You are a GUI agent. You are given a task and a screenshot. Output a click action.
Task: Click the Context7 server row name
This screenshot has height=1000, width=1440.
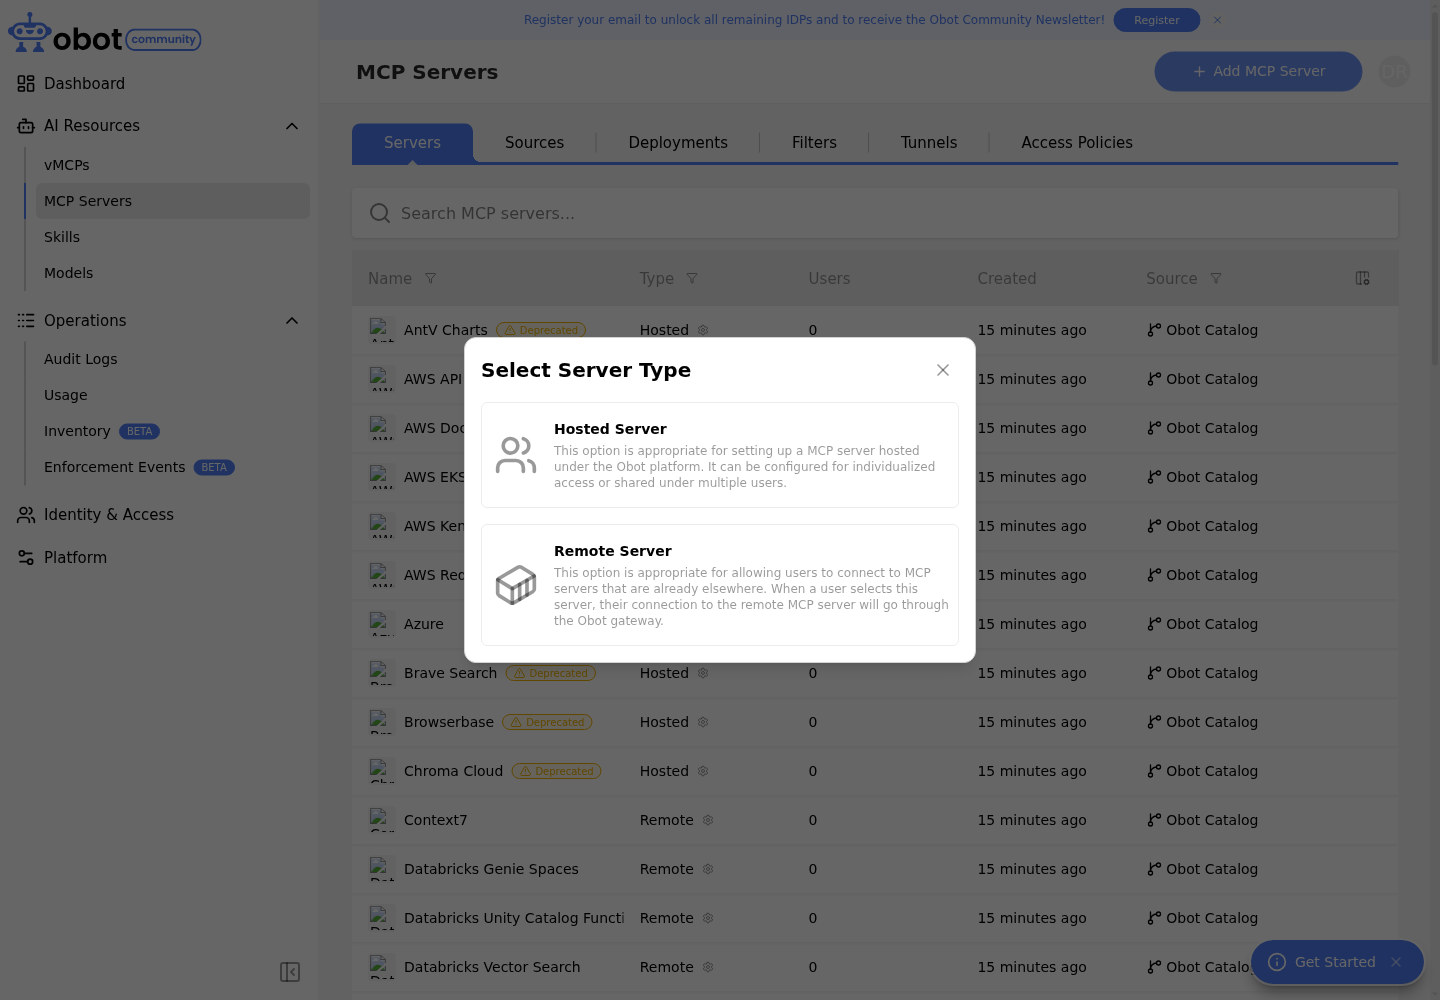[436, 820]
